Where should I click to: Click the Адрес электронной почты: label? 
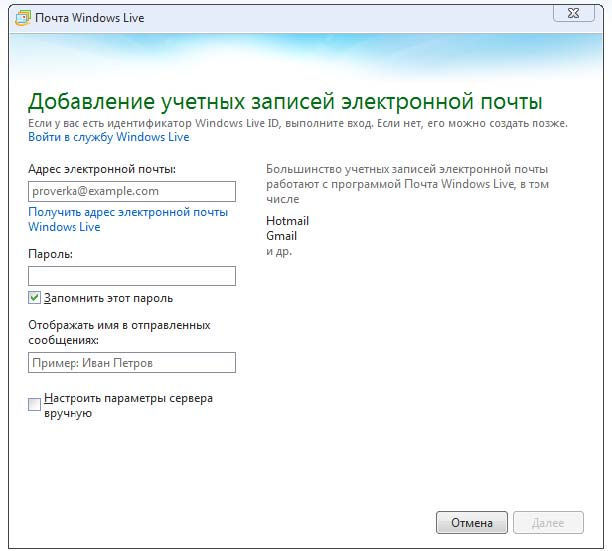102,169
